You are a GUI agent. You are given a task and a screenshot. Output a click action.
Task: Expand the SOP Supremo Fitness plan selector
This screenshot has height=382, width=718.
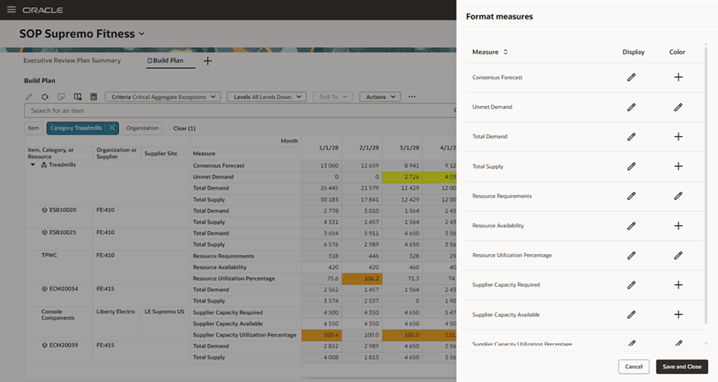(x=141, y=33)
